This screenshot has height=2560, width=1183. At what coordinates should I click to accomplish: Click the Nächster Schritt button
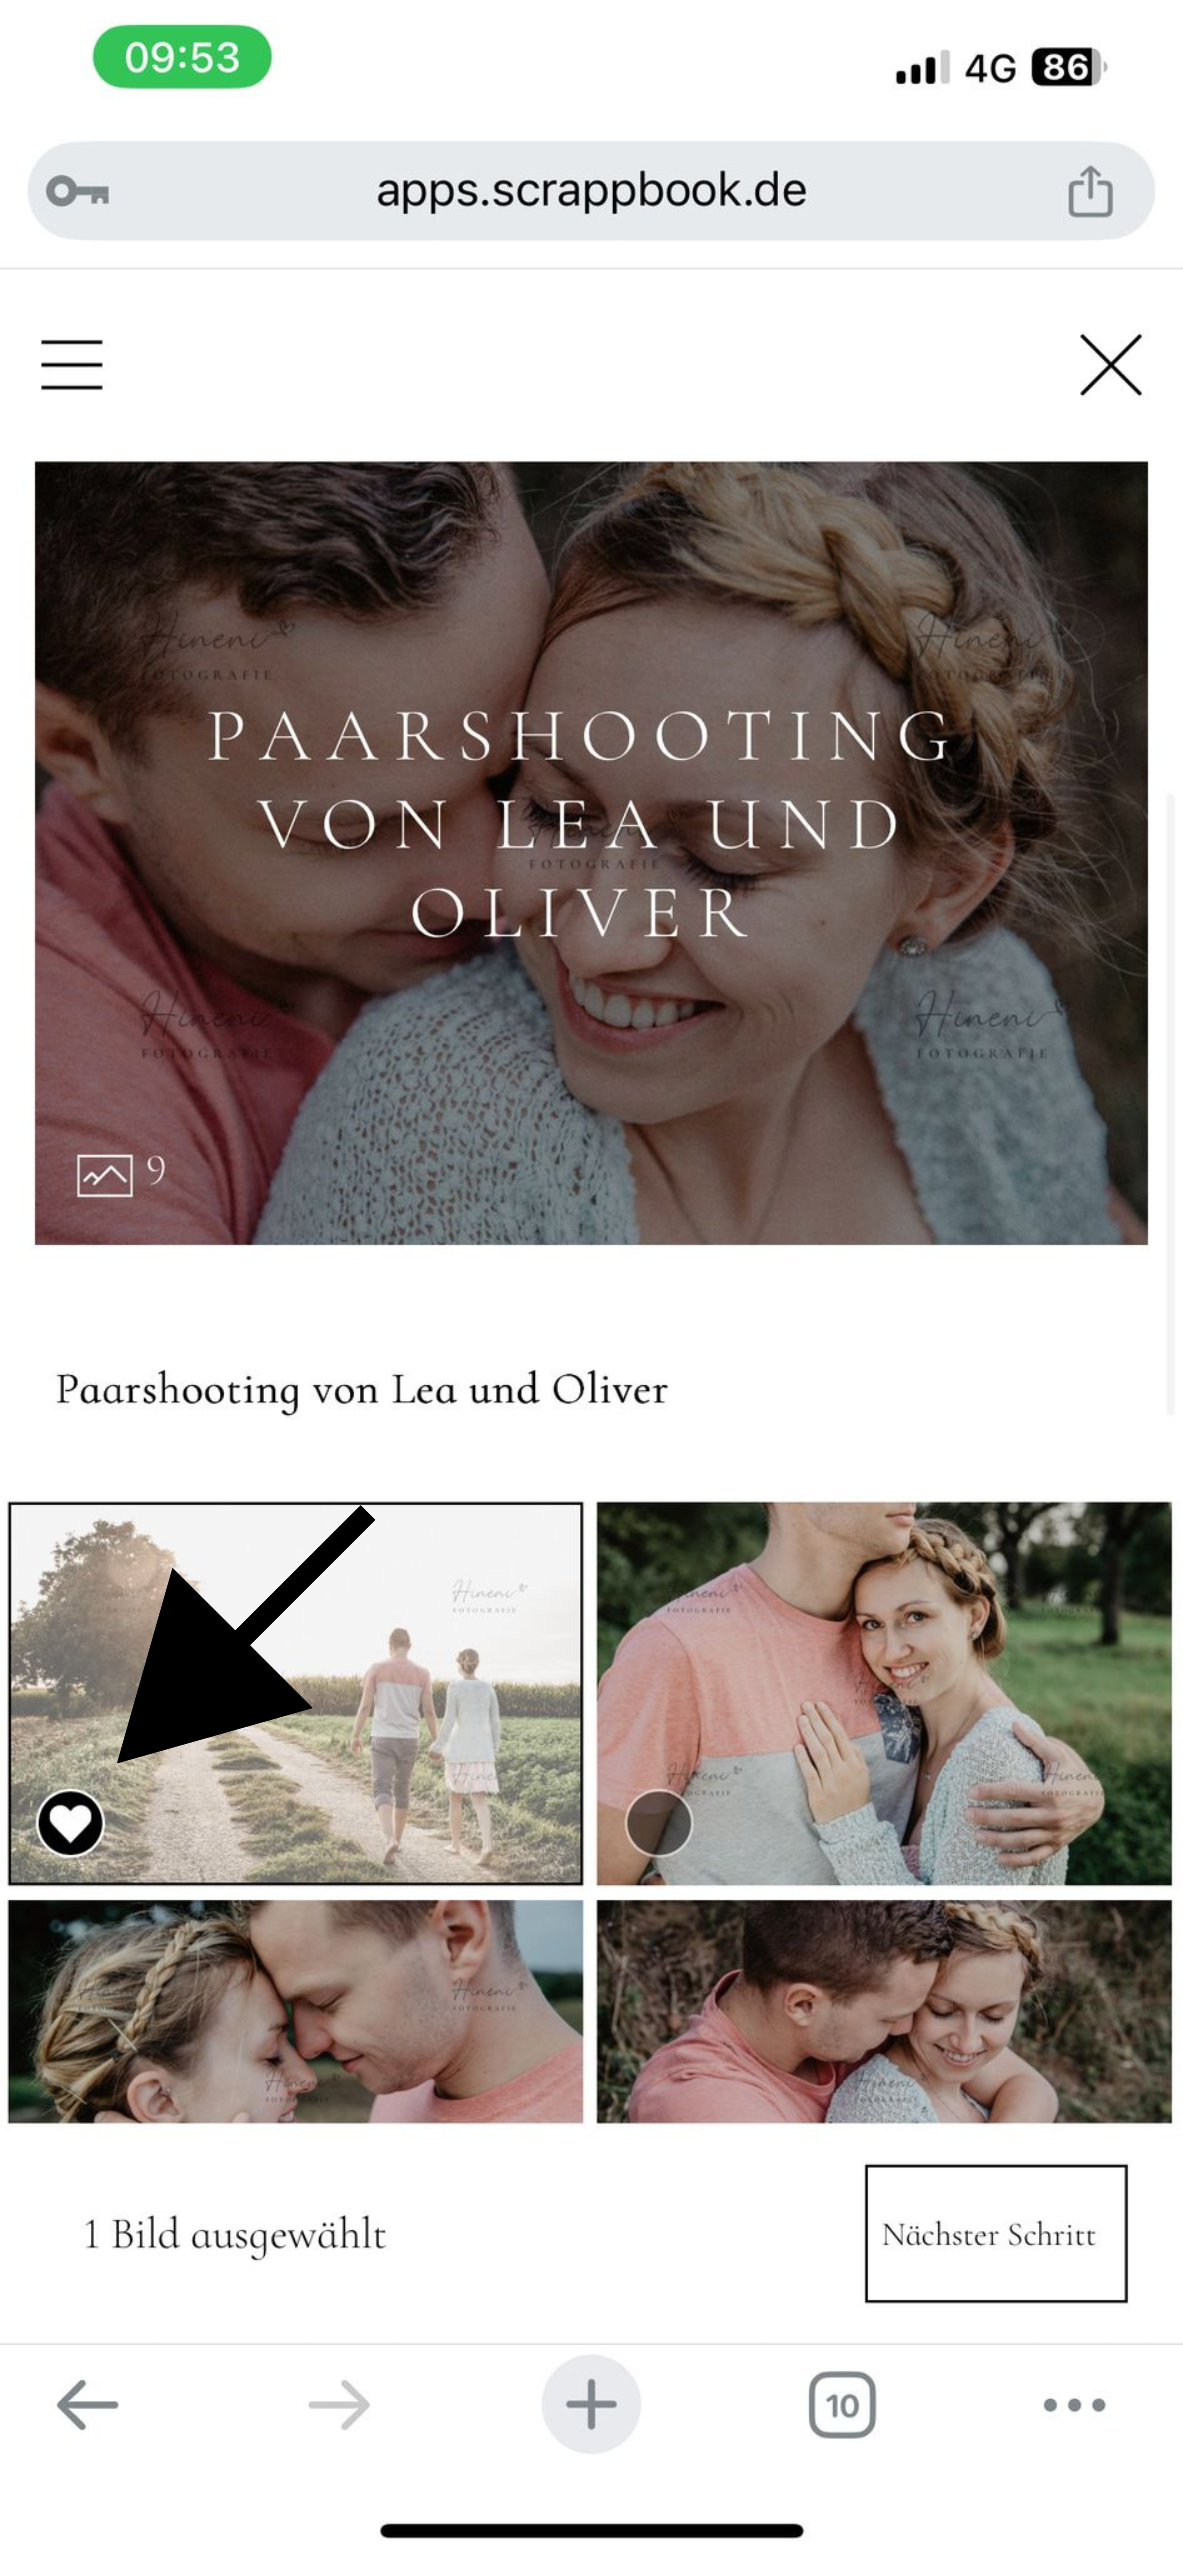[995, 2233]
